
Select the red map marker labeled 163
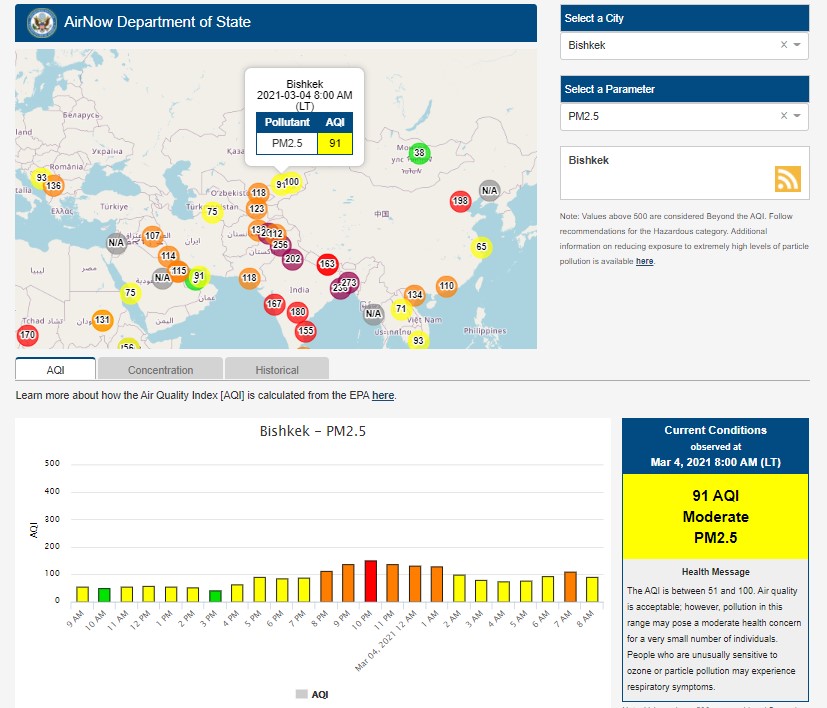pyautogui.click(x=326, y=265)
